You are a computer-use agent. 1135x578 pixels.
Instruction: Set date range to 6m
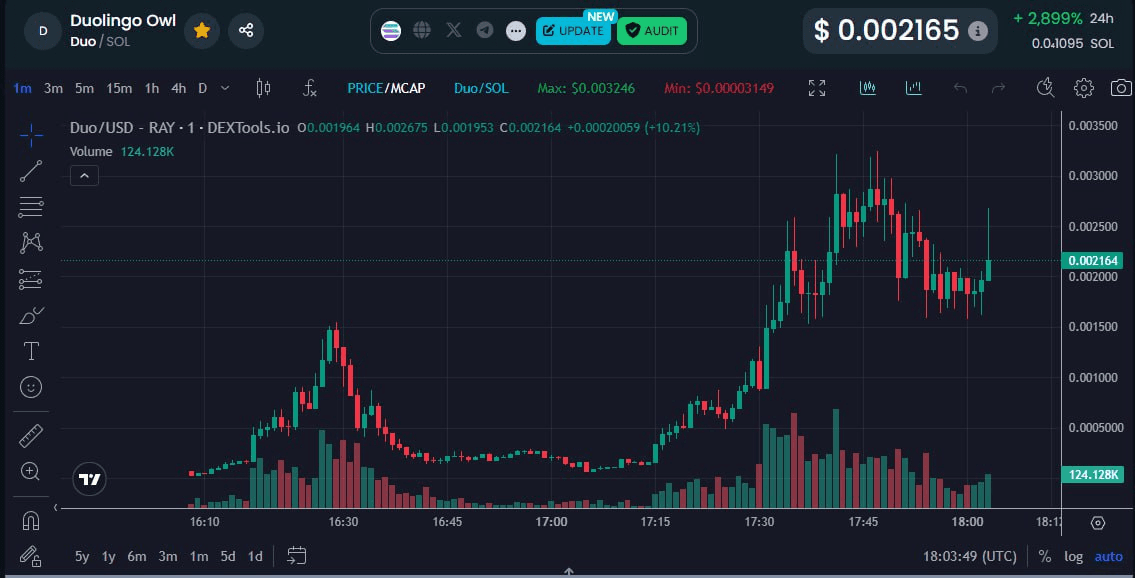(137, 556)
